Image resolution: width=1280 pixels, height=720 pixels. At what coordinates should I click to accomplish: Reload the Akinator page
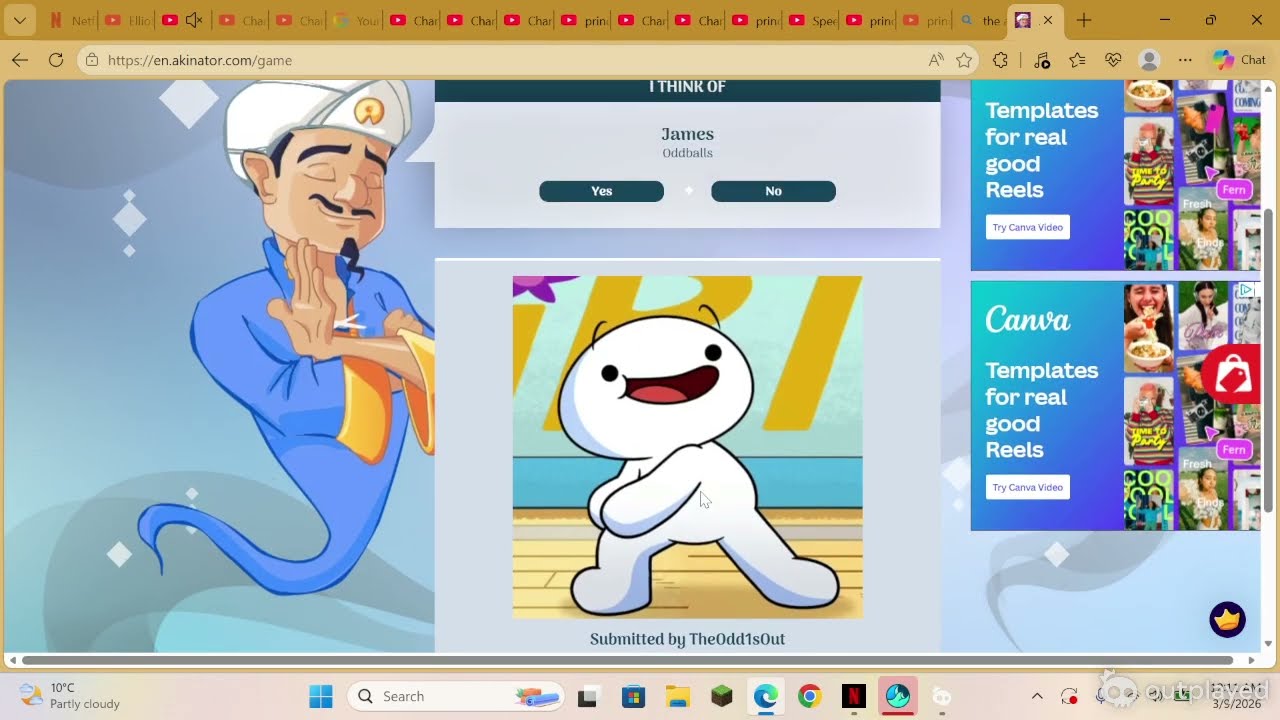click(56, 60)
